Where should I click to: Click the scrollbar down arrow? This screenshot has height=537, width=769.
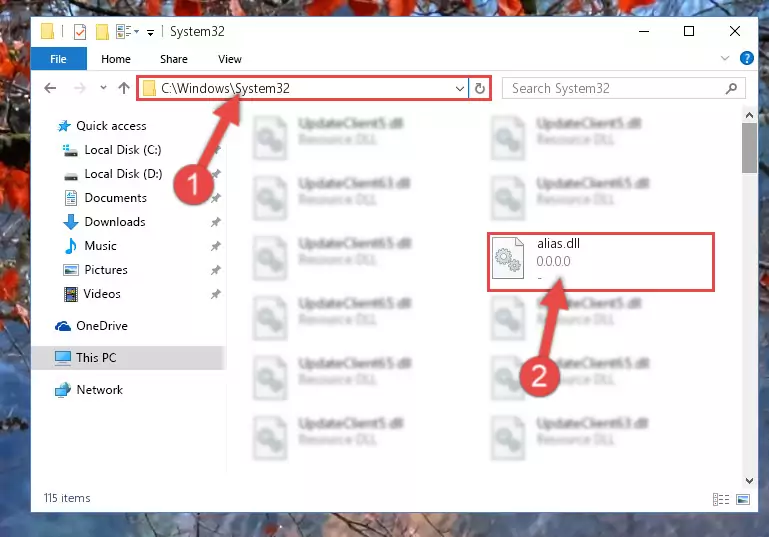click(749, 481)
